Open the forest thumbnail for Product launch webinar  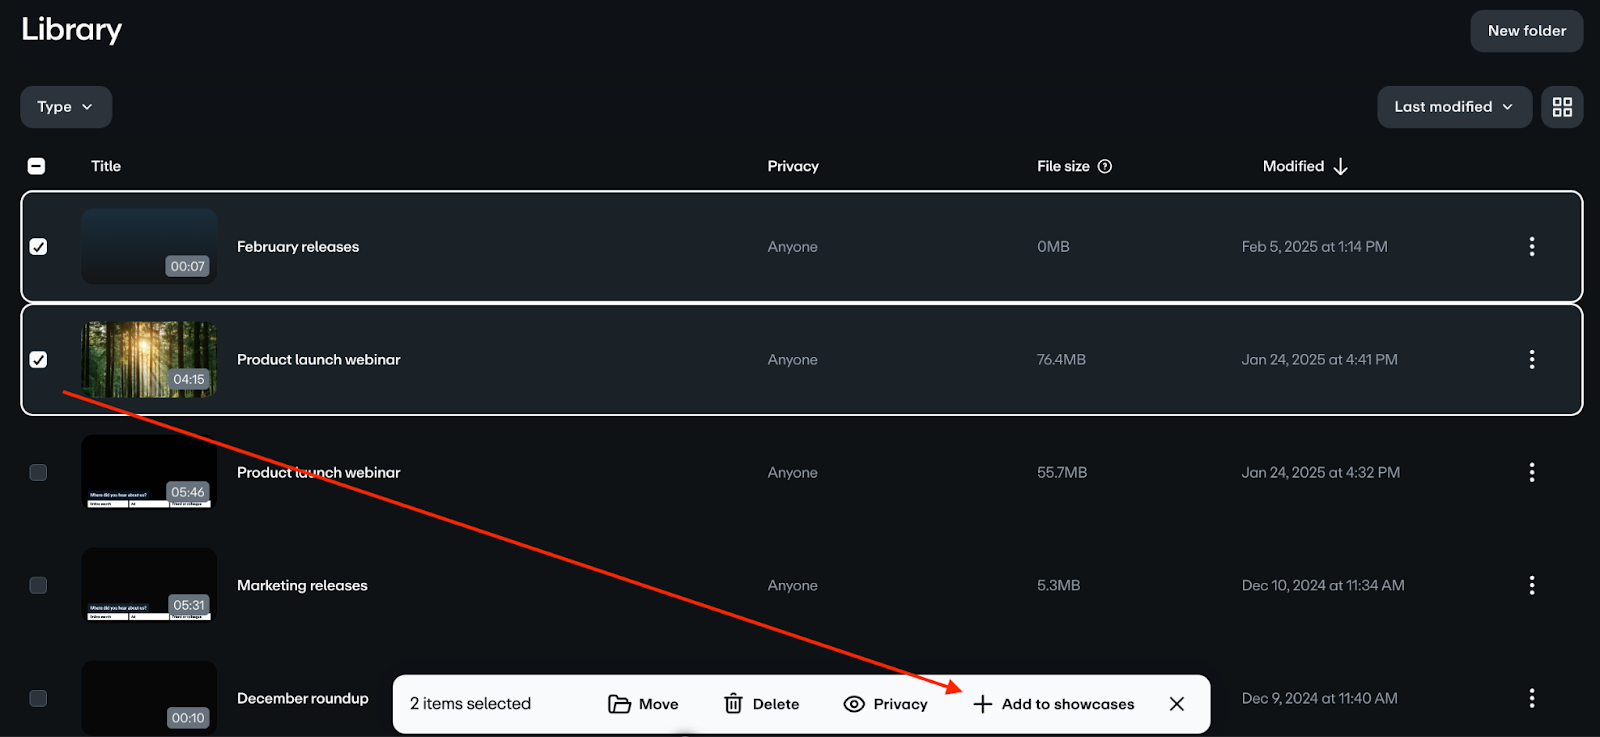coord(149,359)
